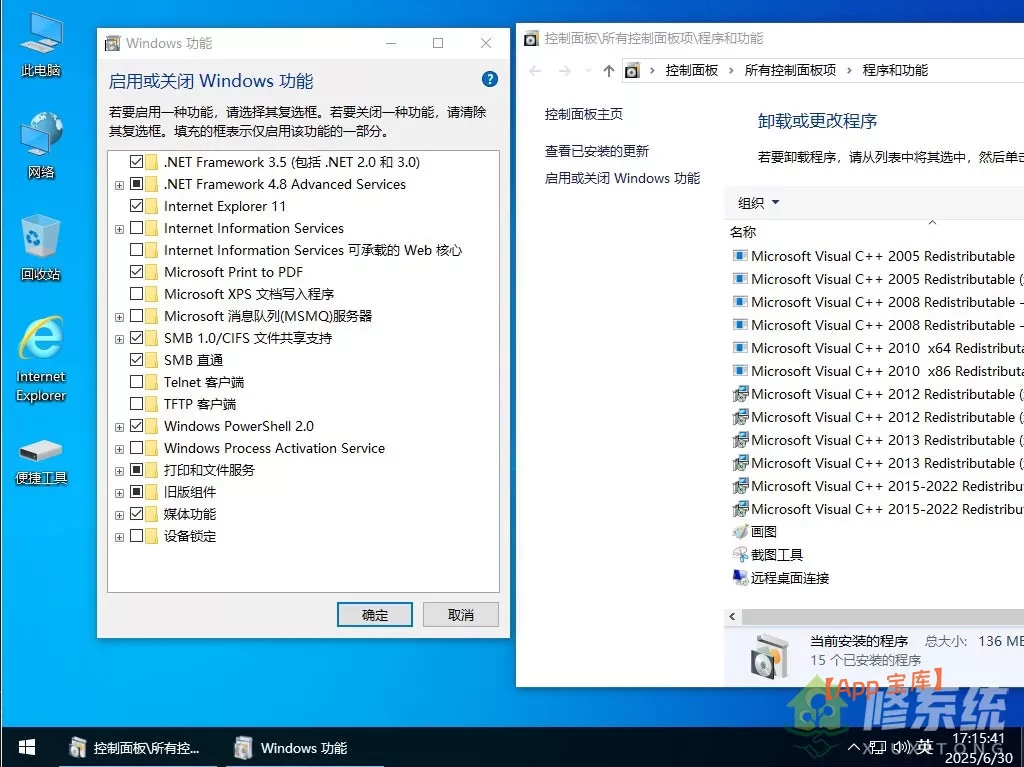Switch to Windows 功能 taskbar item

point(291,748)
